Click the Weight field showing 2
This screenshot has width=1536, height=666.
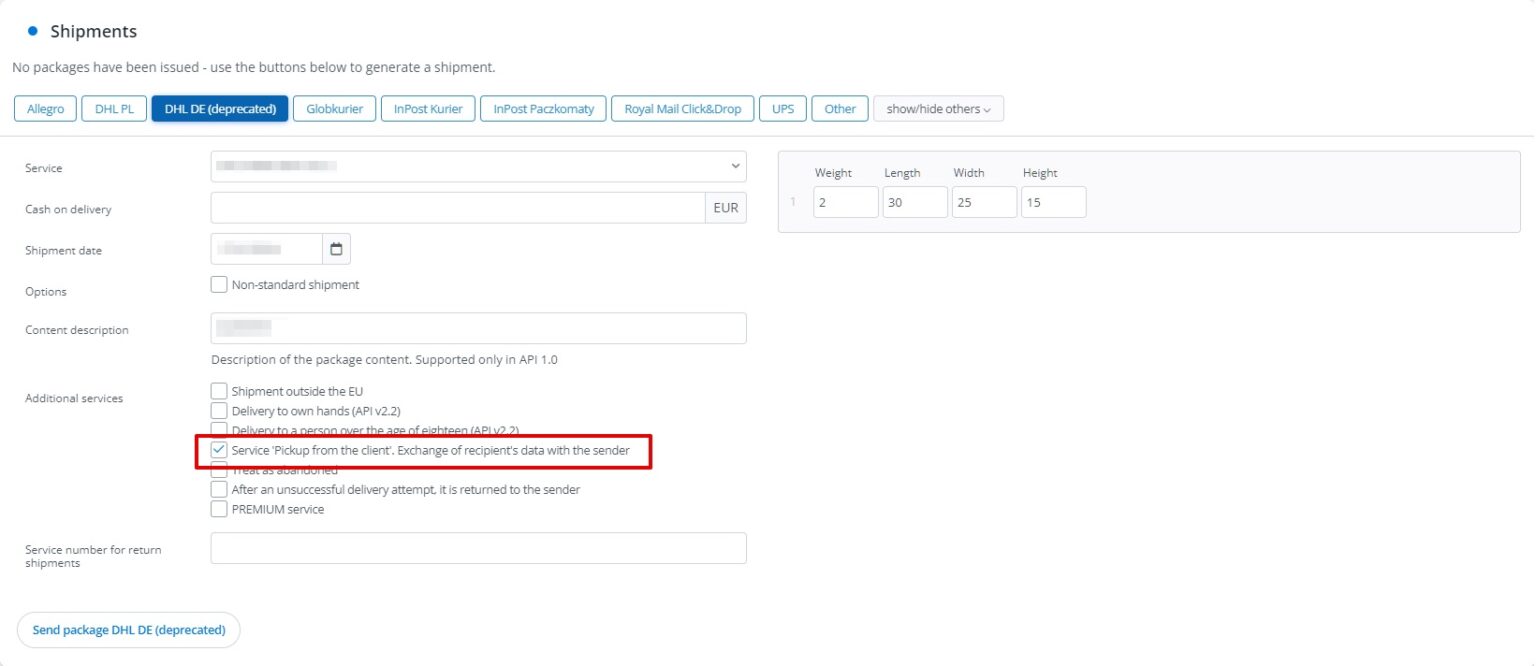coord(846,202)
